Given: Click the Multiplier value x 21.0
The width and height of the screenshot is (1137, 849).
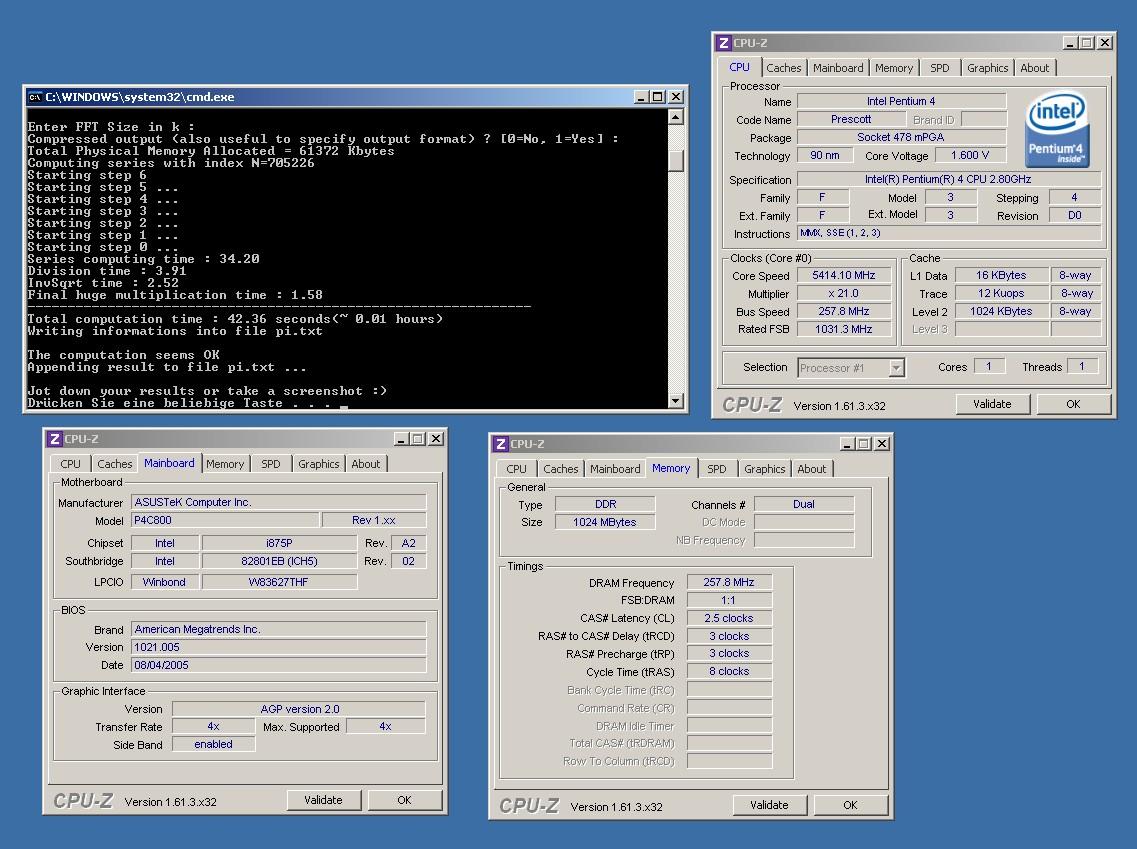Looking at the screenshot, I should click(844, 294).
